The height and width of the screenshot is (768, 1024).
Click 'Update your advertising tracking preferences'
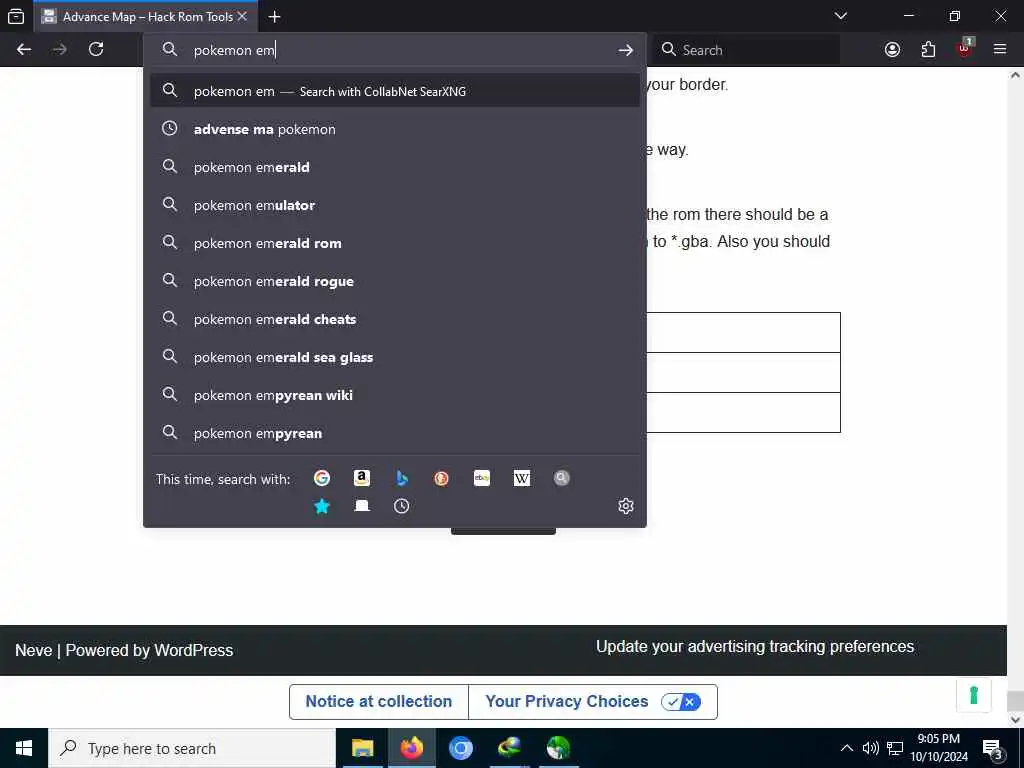point(755,647)
